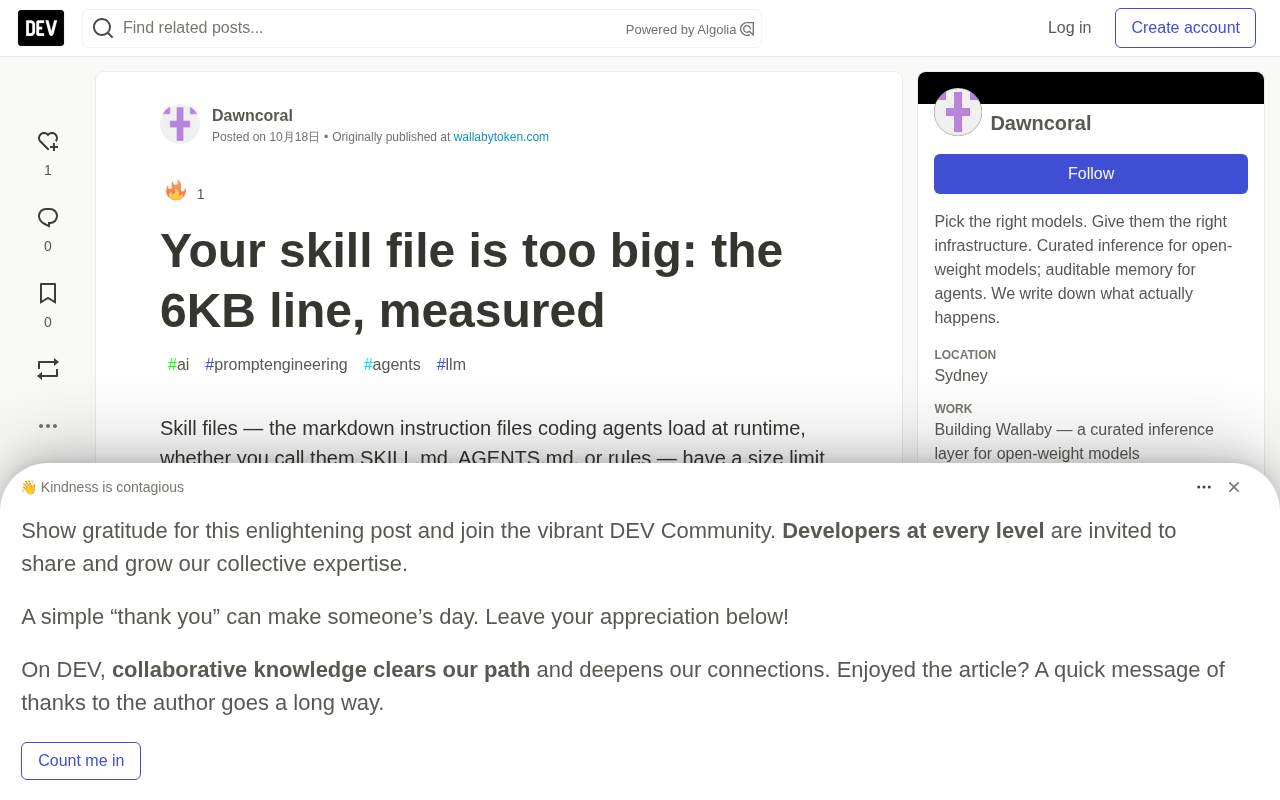Viewport: 1280px width, 800px height.
Task: Open the #agents tag
Action: (x=392, y=365)
